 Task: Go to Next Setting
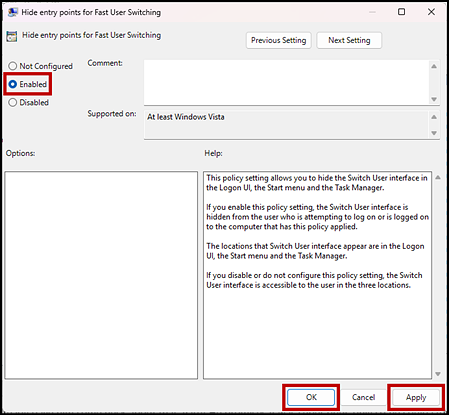point(349,40)
